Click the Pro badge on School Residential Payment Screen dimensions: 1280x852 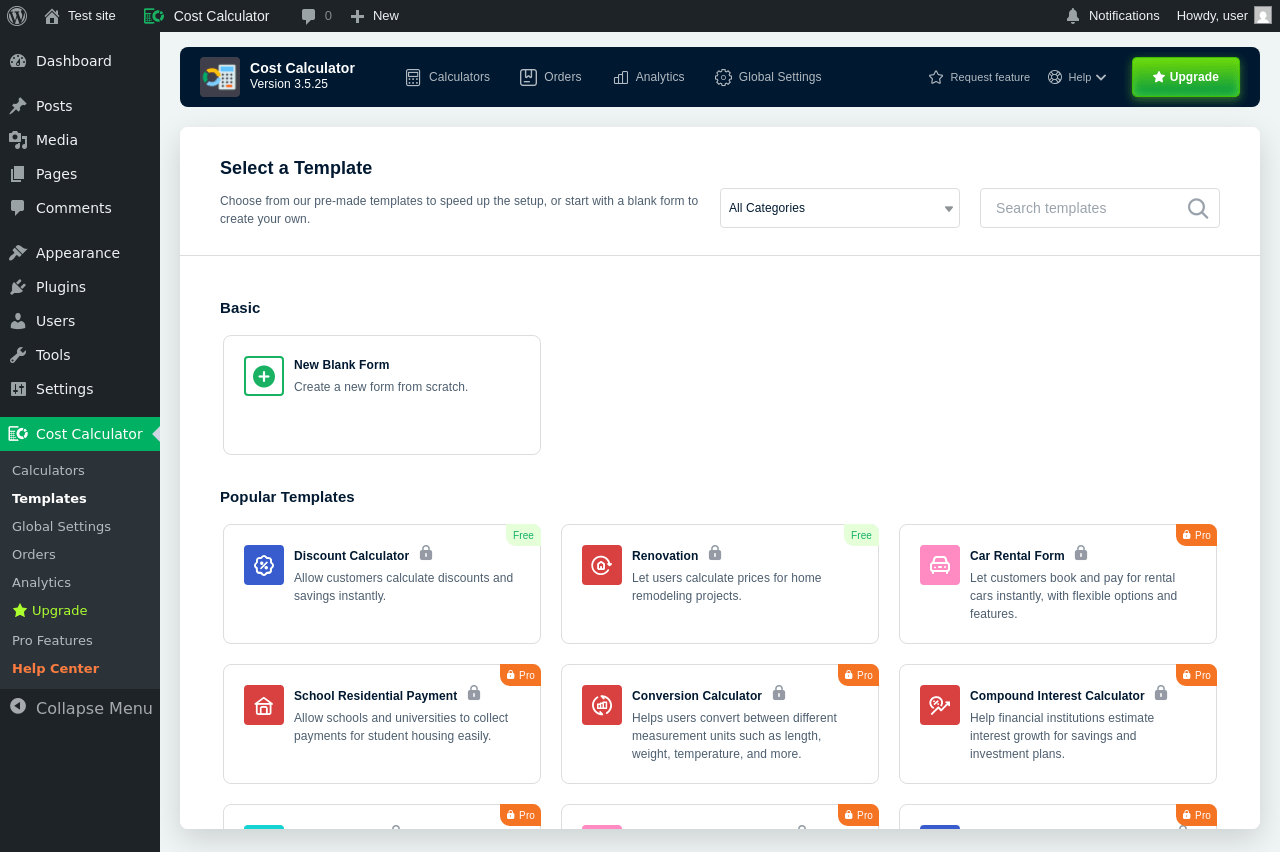coord(520,675)
